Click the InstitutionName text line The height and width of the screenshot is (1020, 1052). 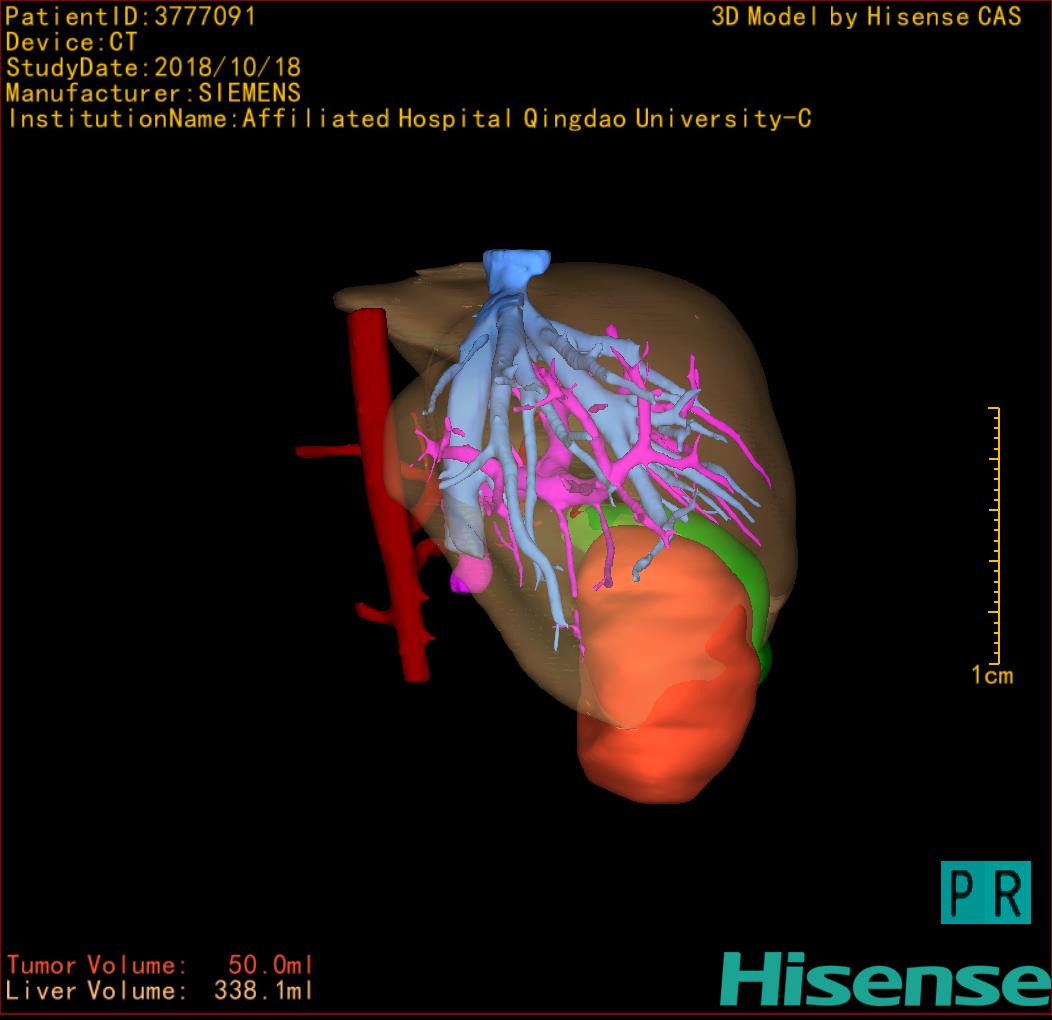click(409, 119)
